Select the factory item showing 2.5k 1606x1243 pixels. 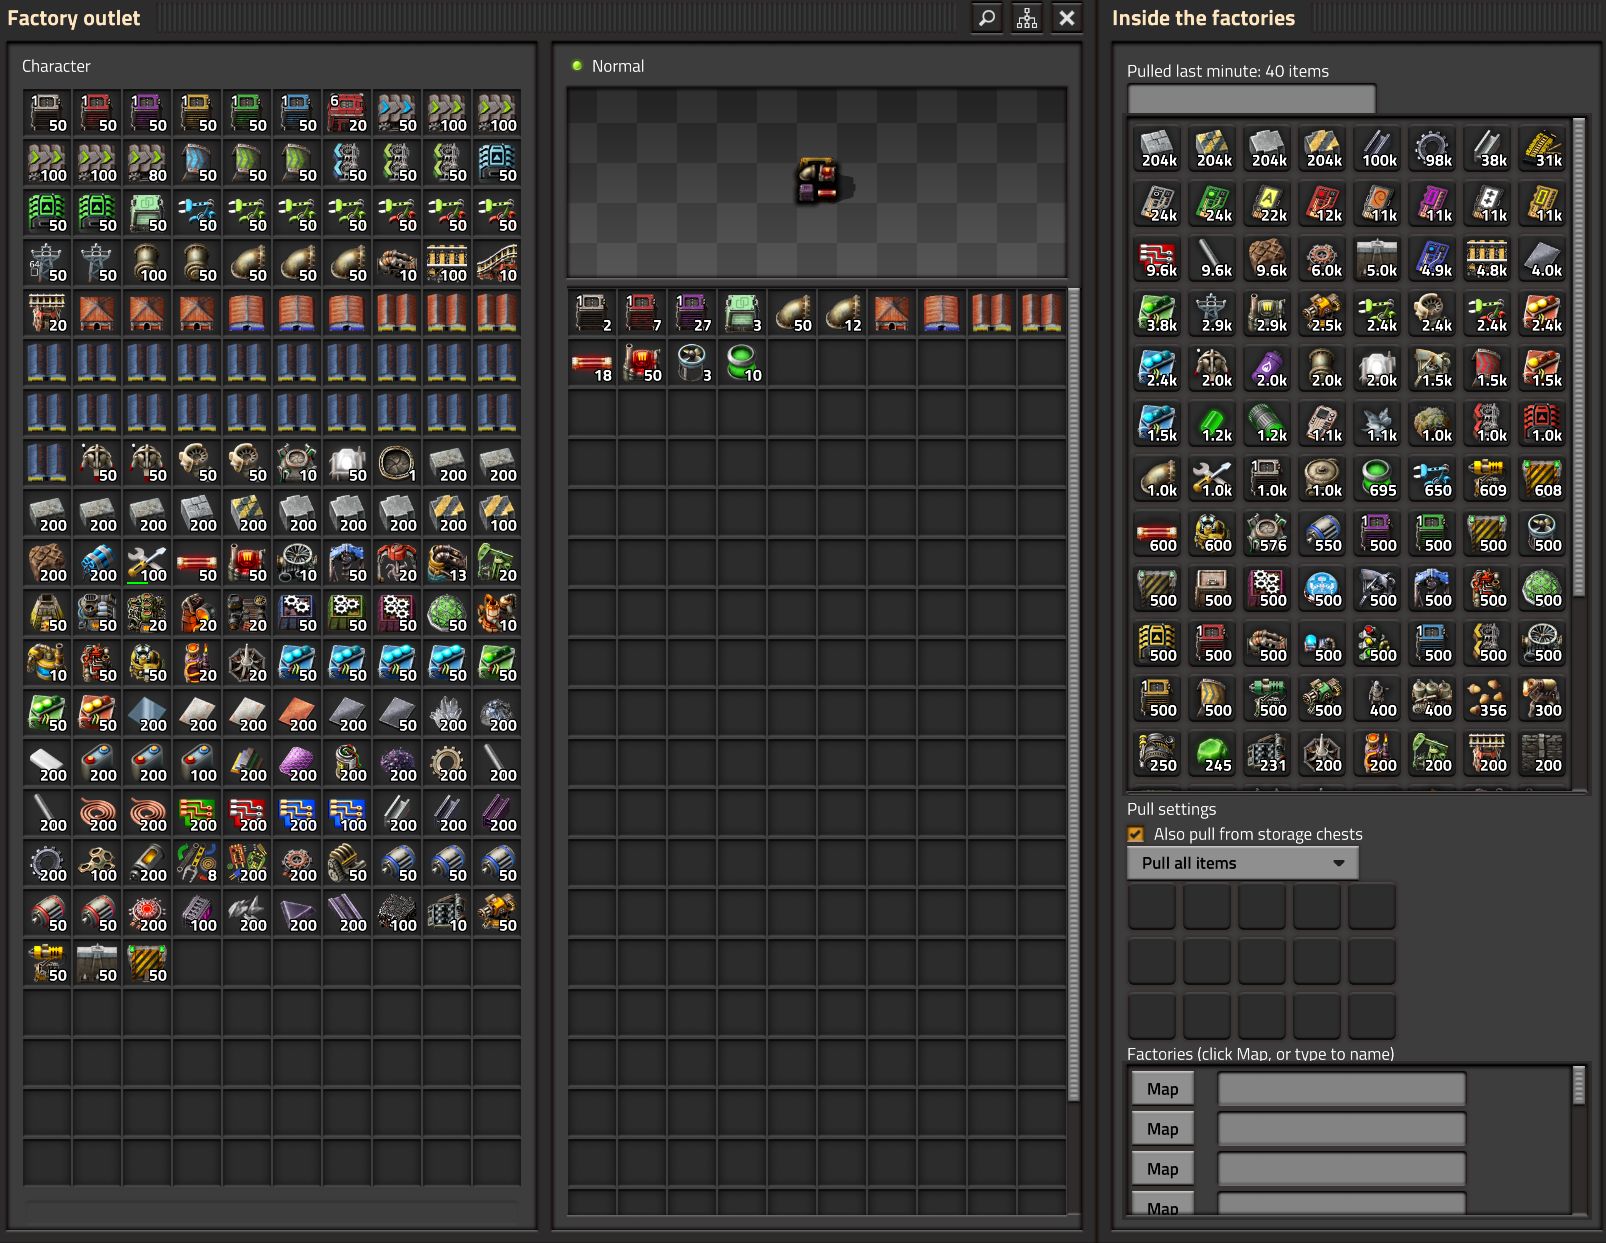[x=1322, y=313]
